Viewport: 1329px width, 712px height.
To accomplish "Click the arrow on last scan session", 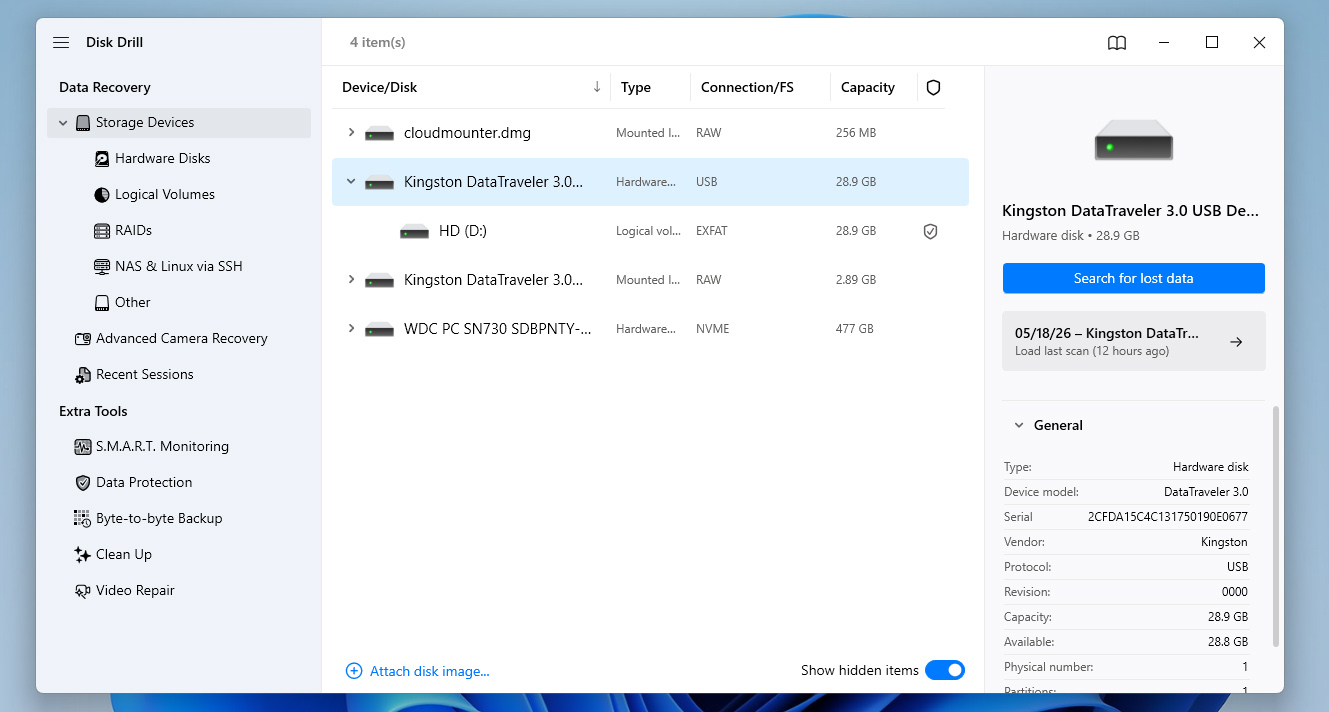I will pyautogui.click(x=1236, y=342).
